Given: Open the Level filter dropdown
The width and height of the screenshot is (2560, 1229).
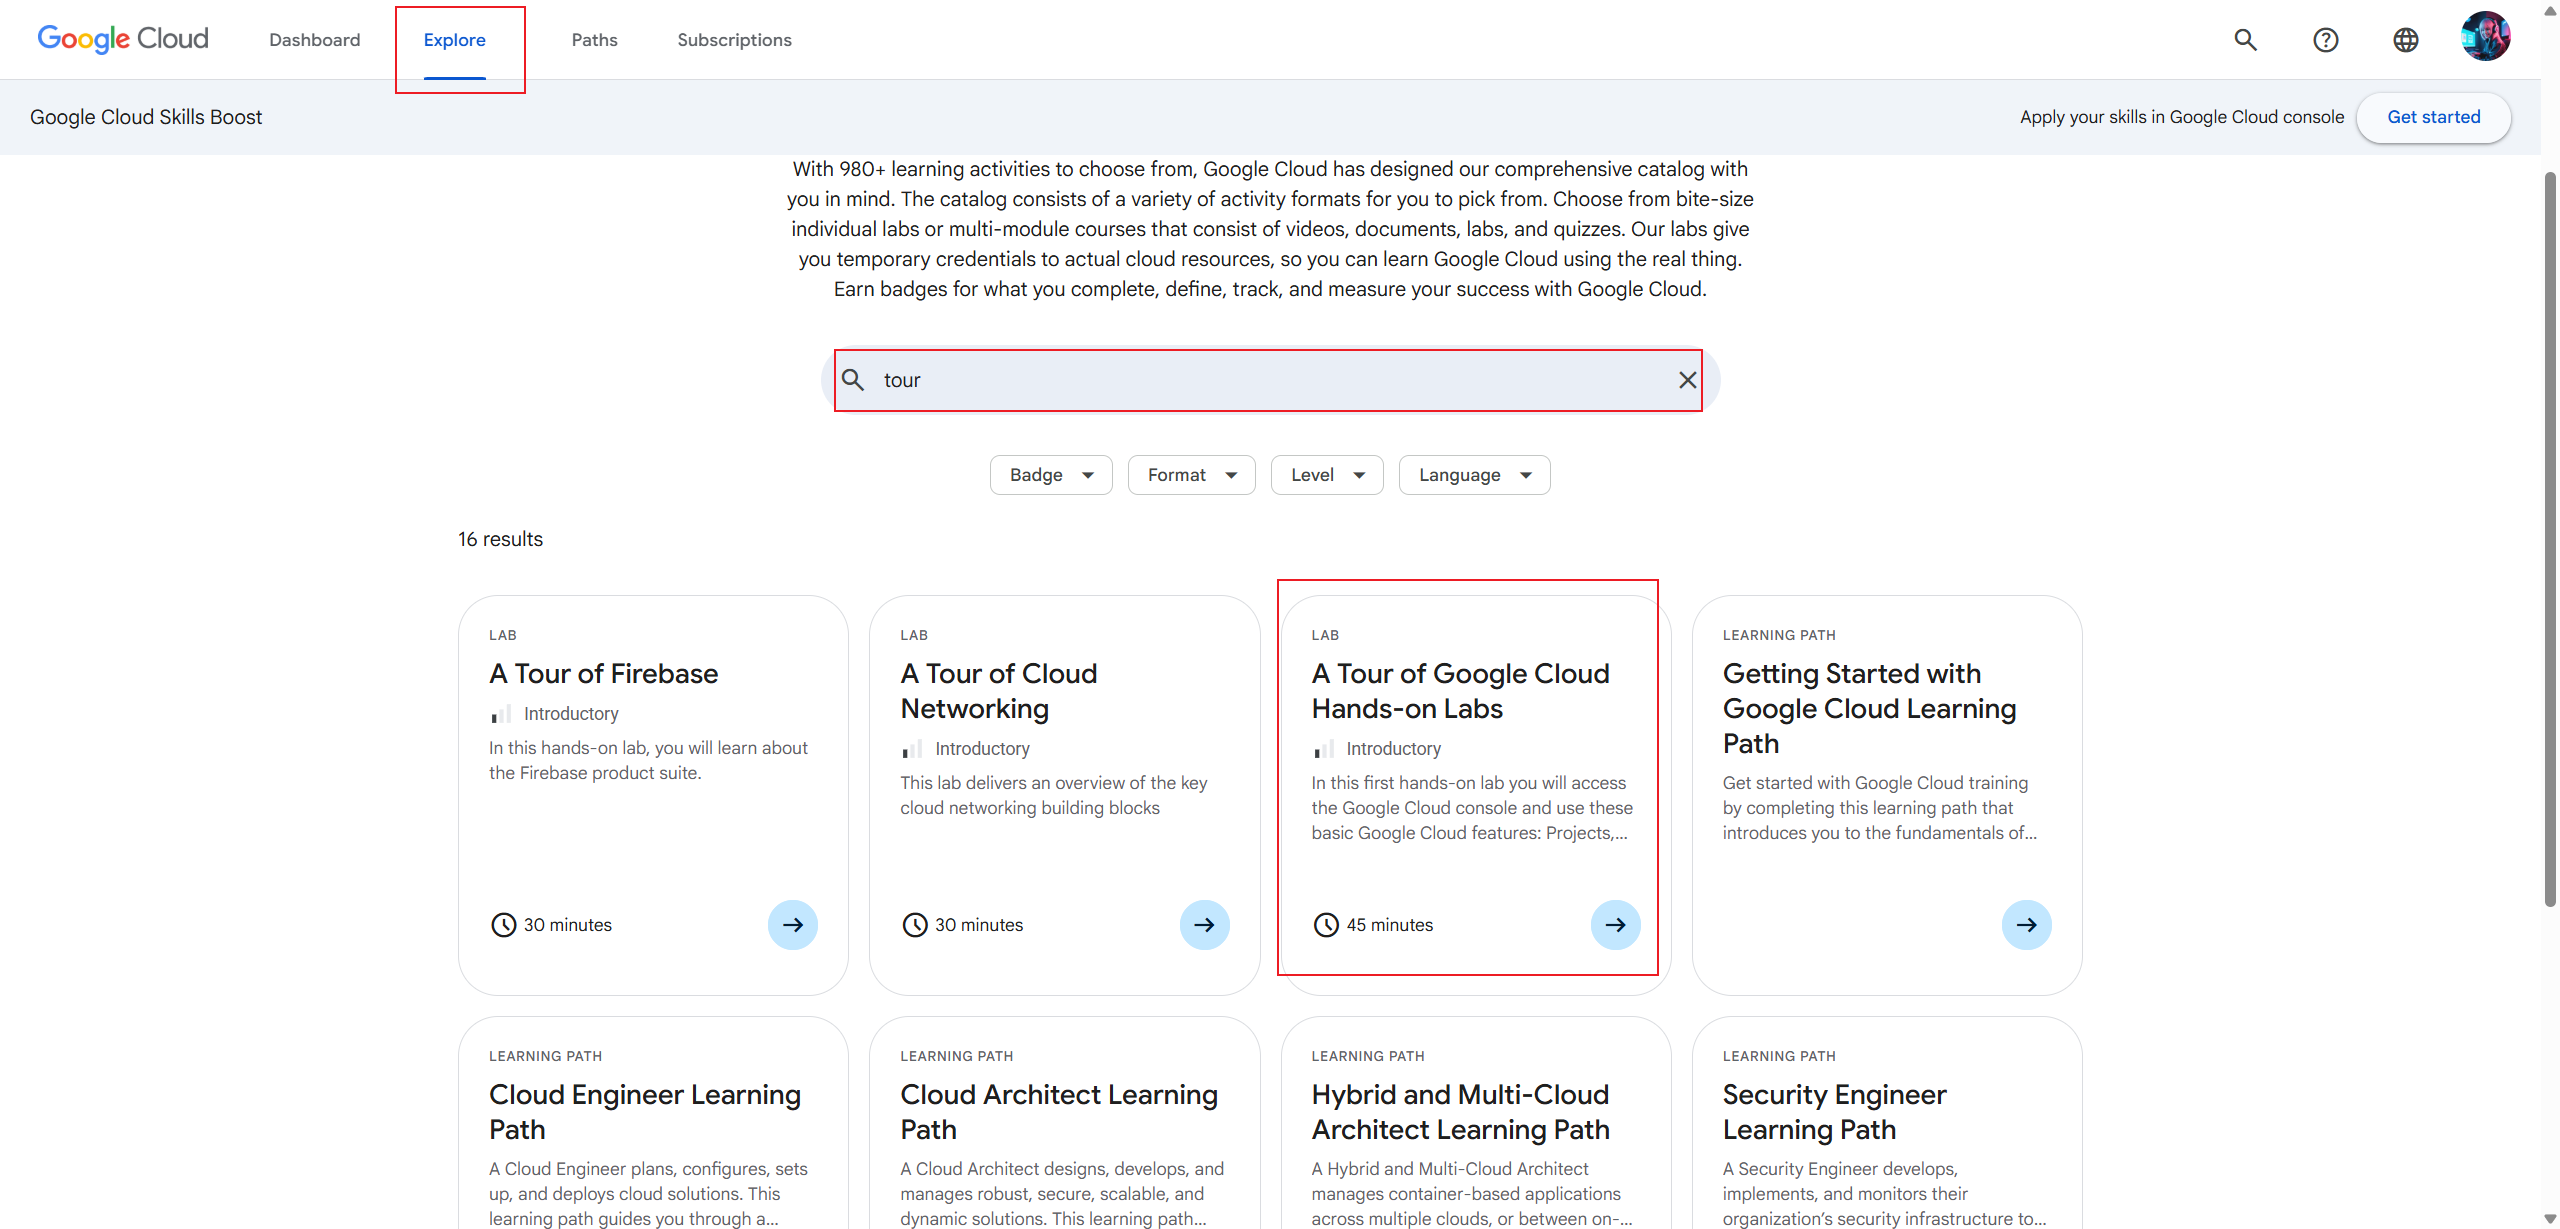Looking at the screenshot, I should 1328,475.
